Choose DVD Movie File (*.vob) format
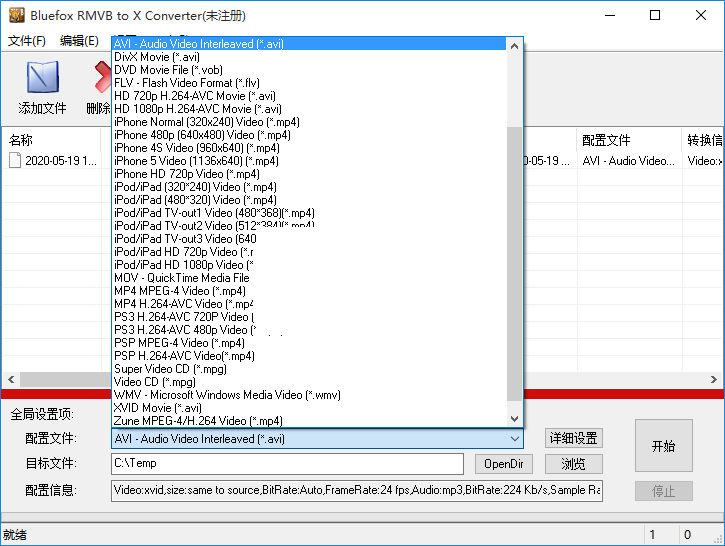The width and height of the screenshot is (725, 546). (309, 70)
